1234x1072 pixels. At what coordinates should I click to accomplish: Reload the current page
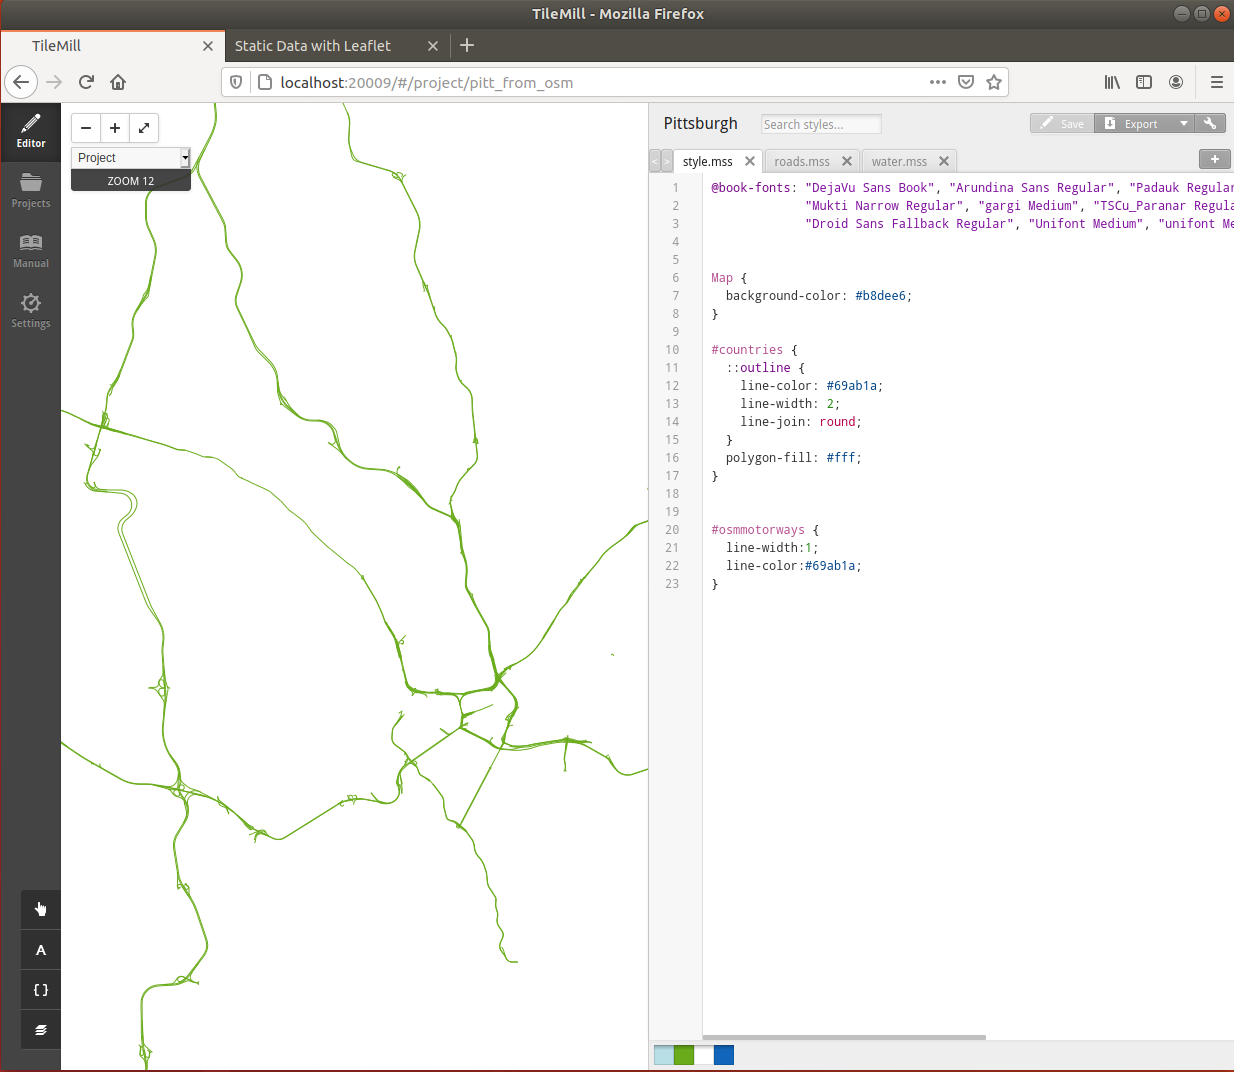[x=86, y=82]
